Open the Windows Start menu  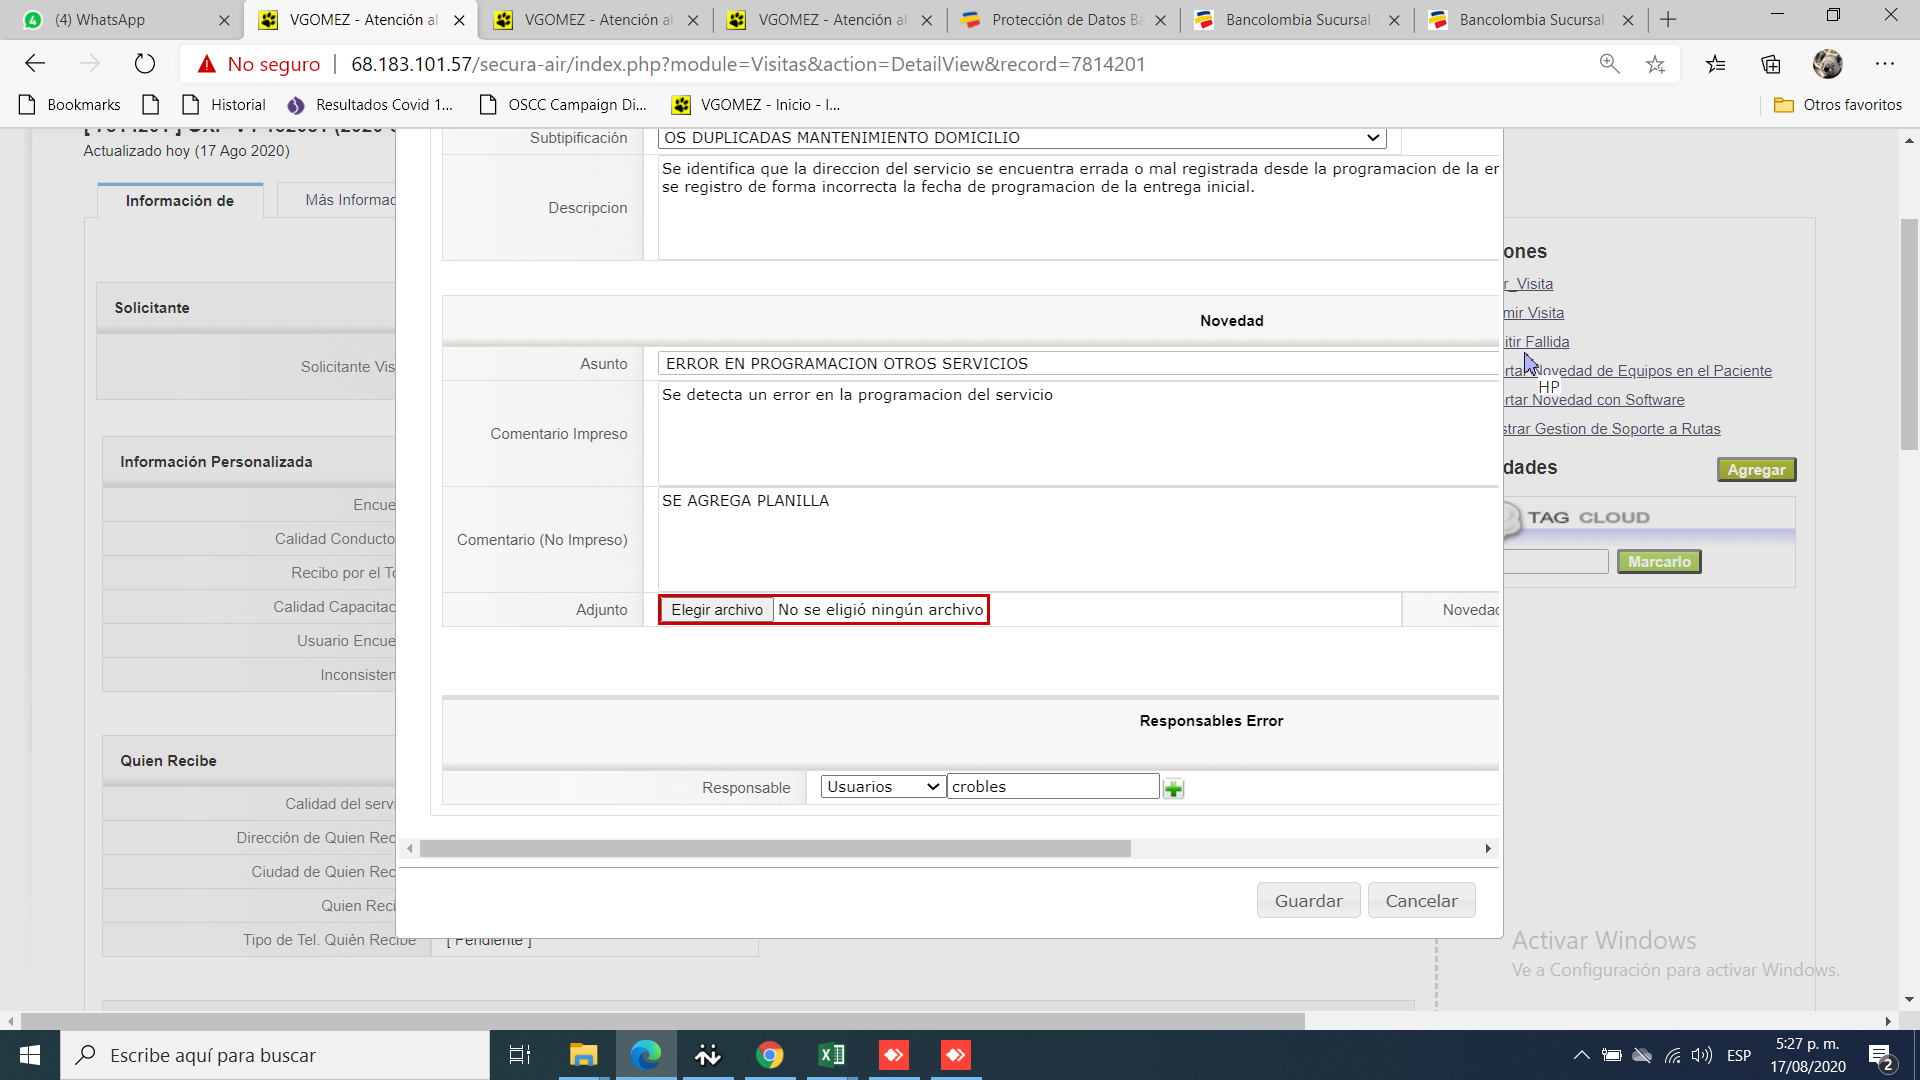tap(30, 1055)
